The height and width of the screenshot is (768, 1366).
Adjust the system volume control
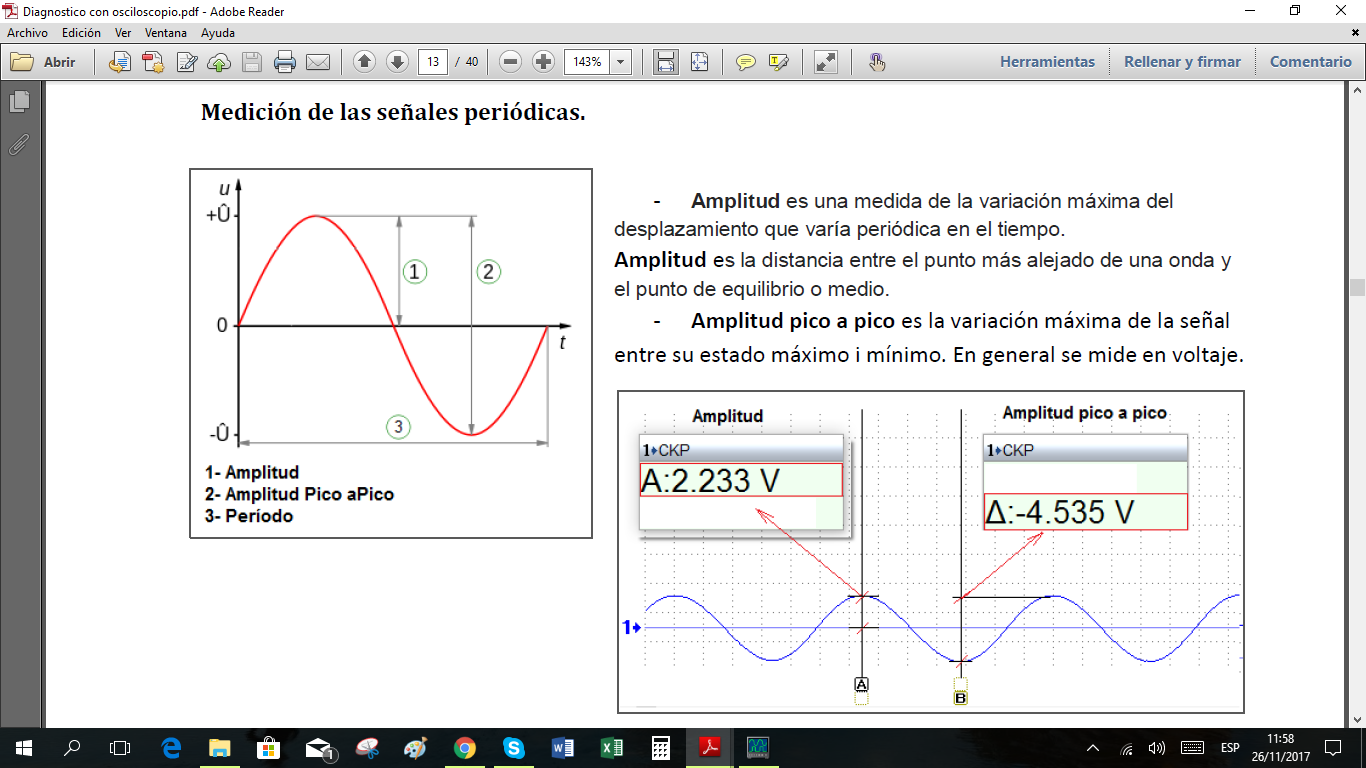(x=1155, y=747)
